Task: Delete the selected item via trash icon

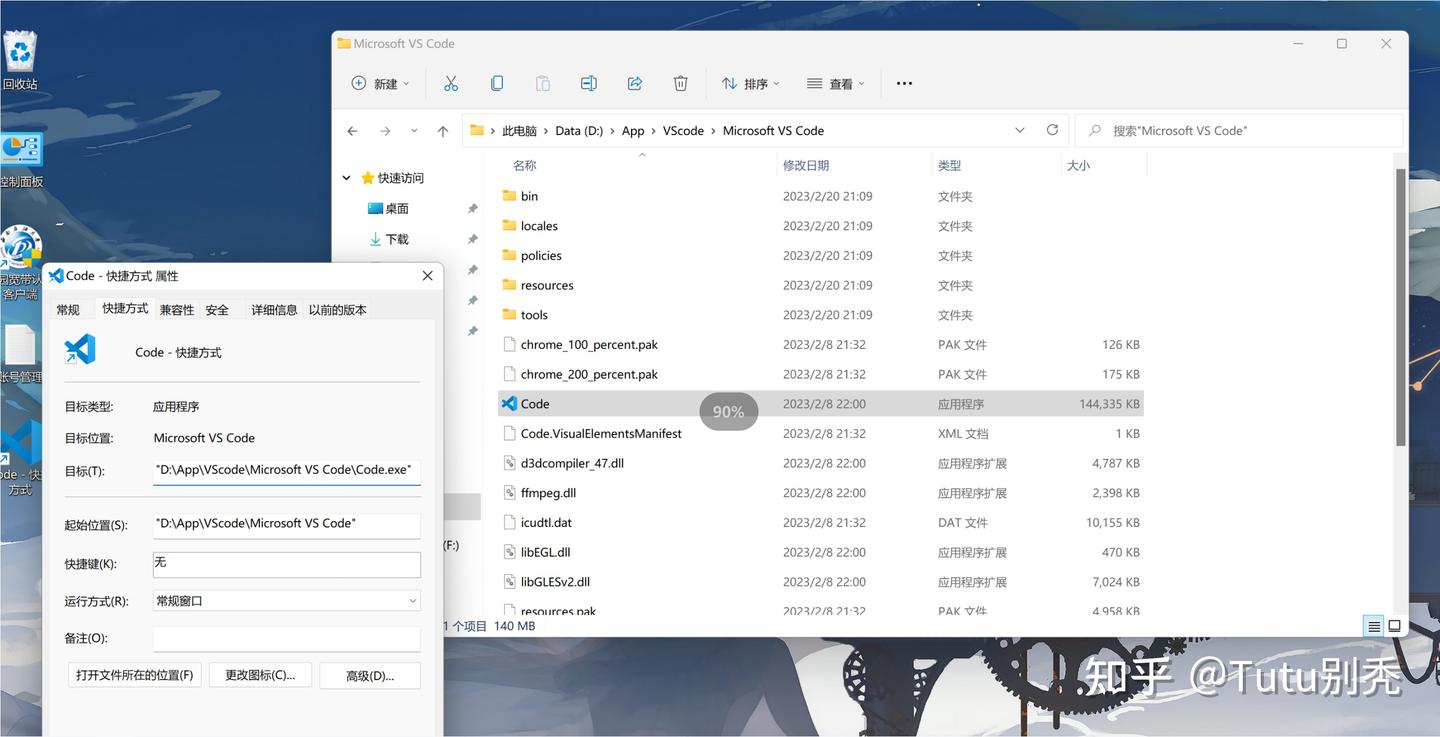Action: pyautogui.click(x=681, y=83)
